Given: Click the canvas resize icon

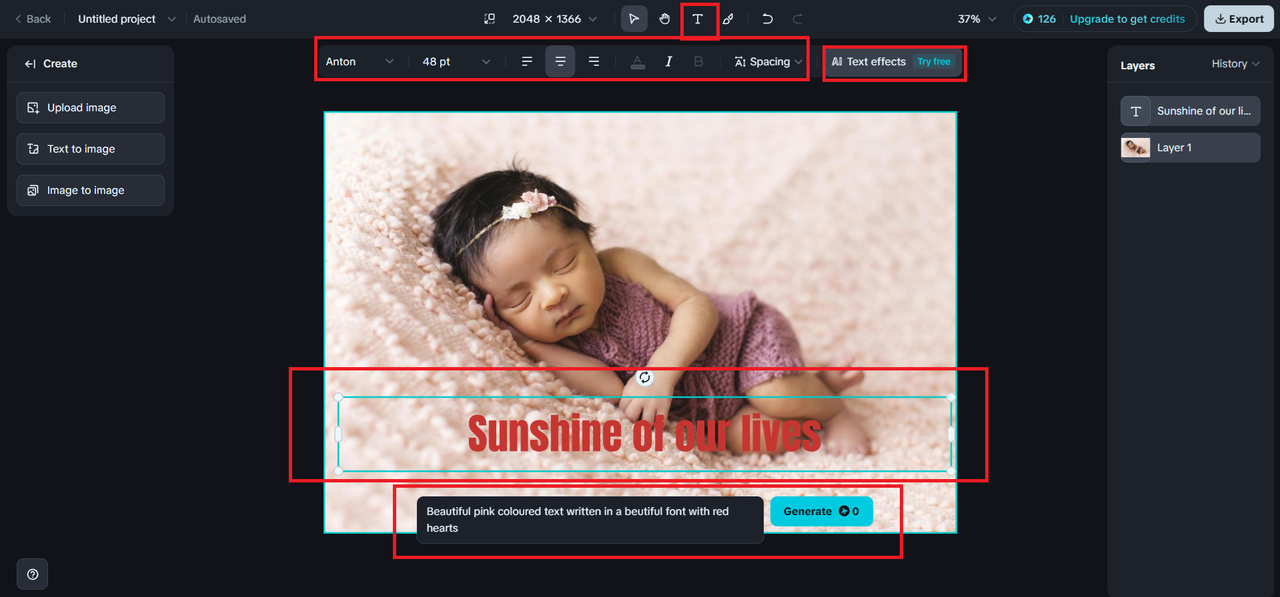Looking at the screenshot, I should (x=490, y=19).
